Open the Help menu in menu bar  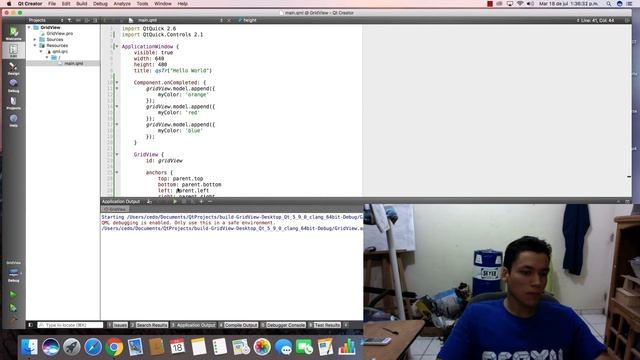pyautogui.click(x=182, y=4)
